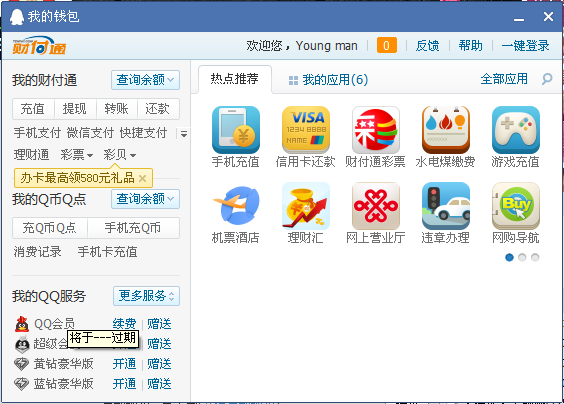Image resolution: width=564 pixels, height=404 pixels.
Task: Expand the 更多服务 selector
Action: click(146, 296)
